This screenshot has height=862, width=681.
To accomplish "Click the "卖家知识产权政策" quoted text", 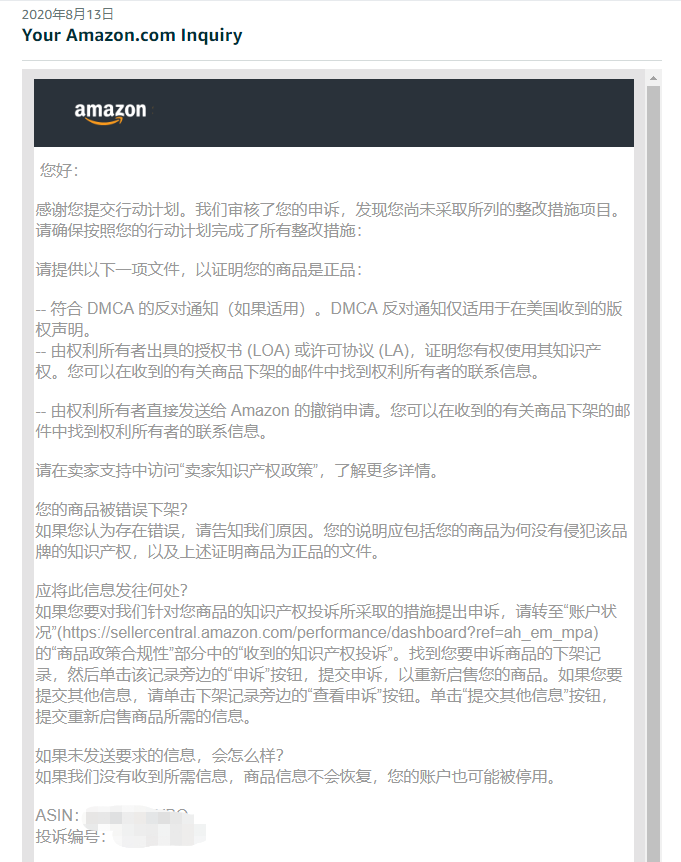I will tap(249, 471).
